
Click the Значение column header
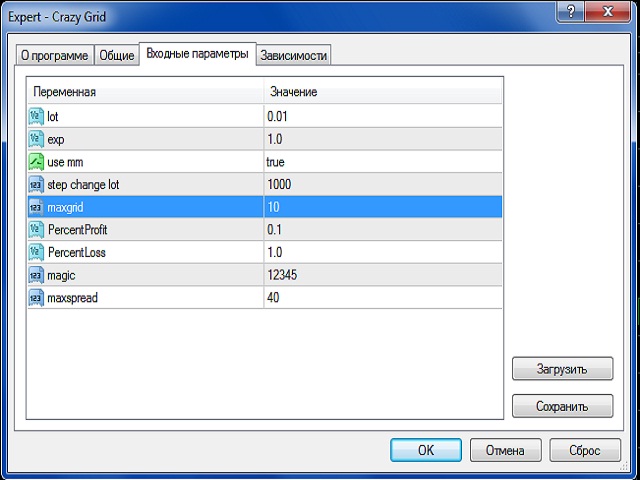pos(383,92)
